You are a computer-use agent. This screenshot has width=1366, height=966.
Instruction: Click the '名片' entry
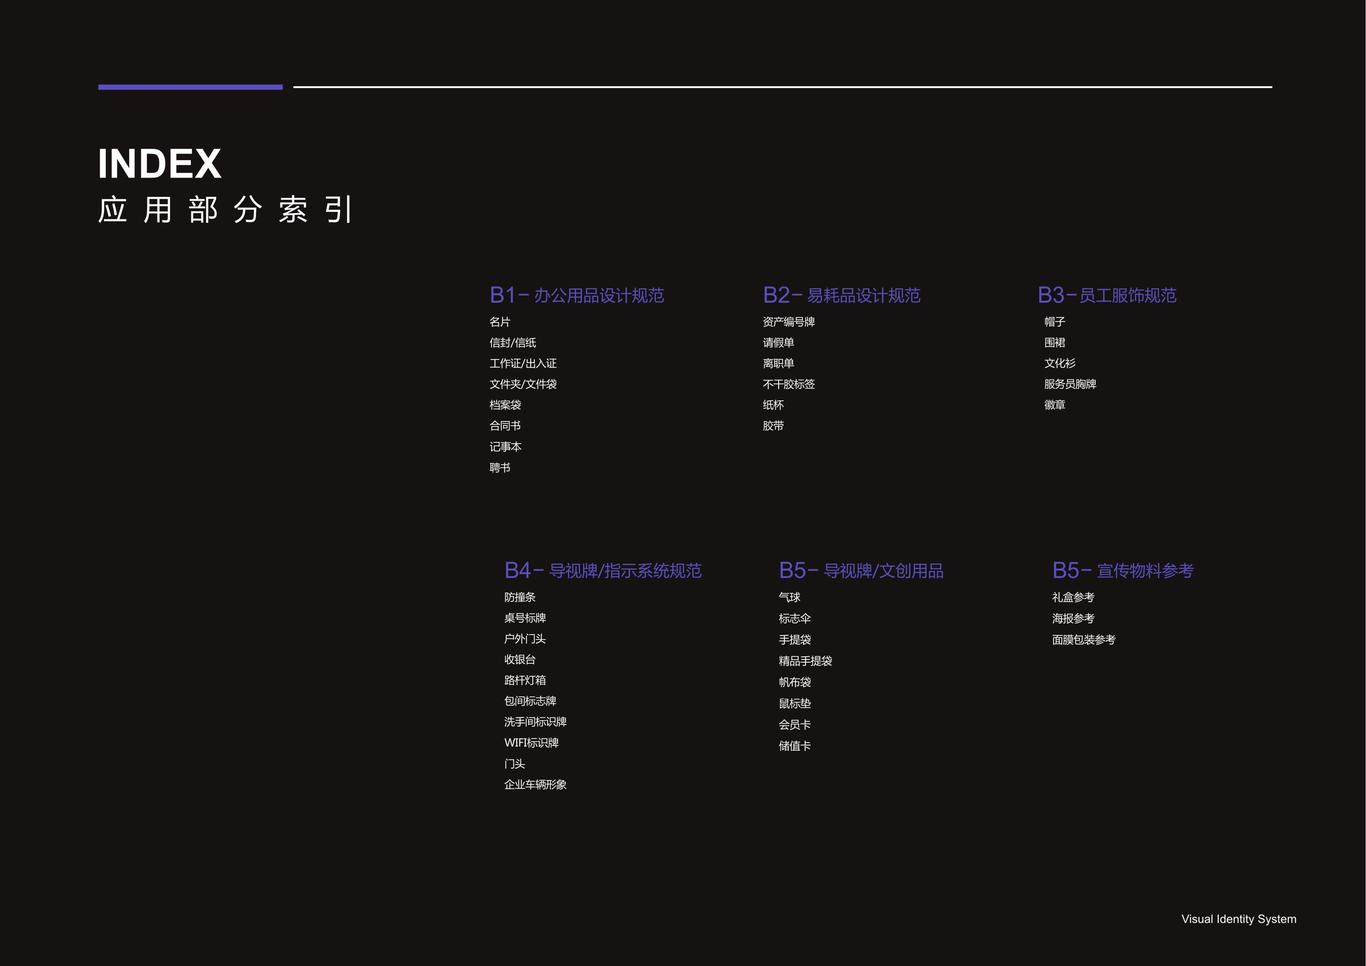click(x=500, y=322)
